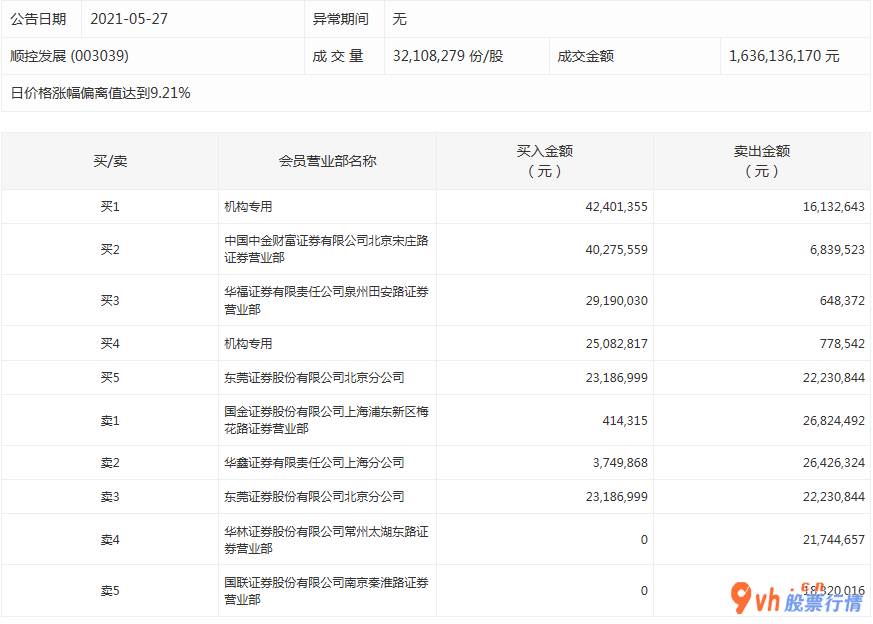Image resolution: width=873 pixels, height=624 pixels.
Task: Select sell amount 21,744,657
Action: [x=833, y=539]
